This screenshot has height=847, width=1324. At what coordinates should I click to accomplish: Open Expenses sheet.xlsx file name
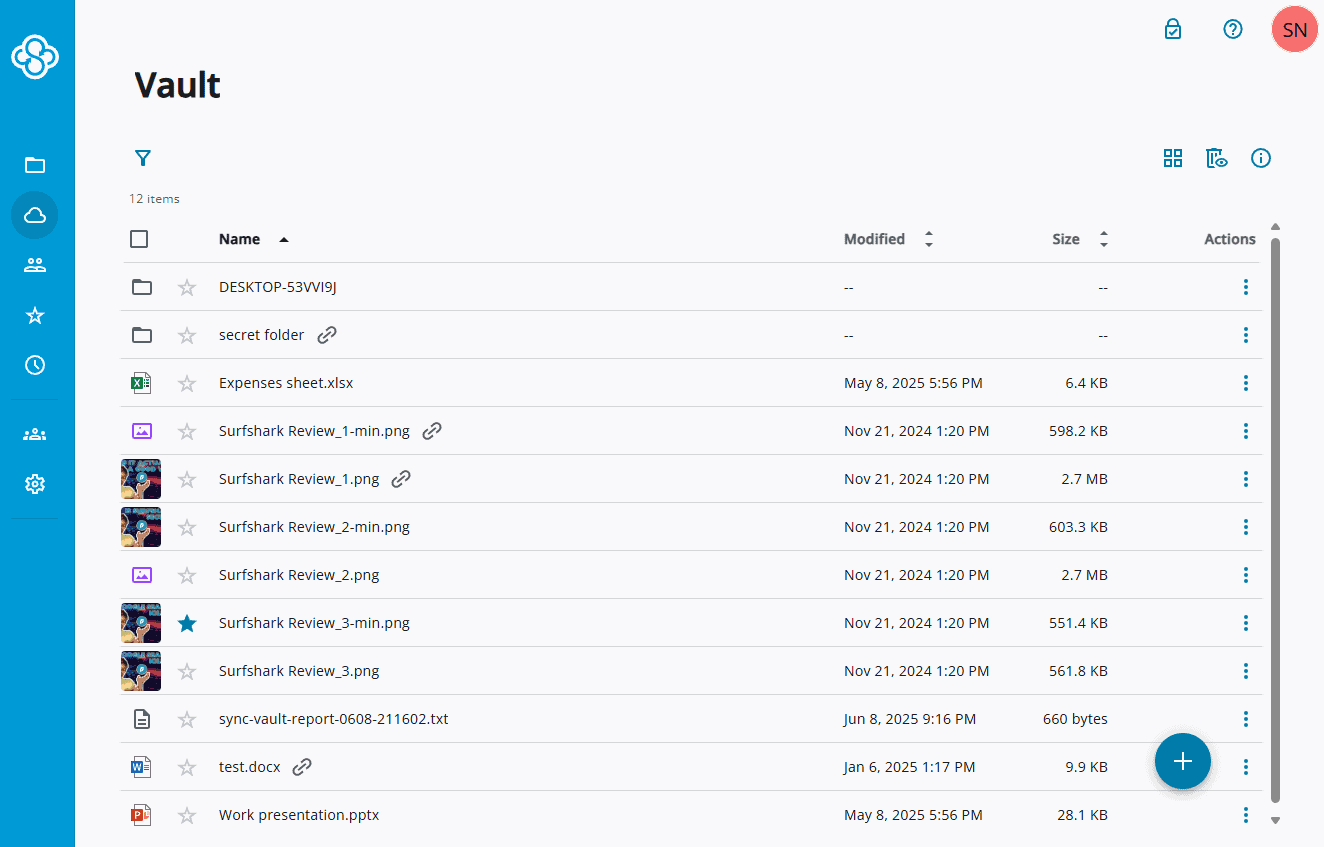click(x=286, y=383)
